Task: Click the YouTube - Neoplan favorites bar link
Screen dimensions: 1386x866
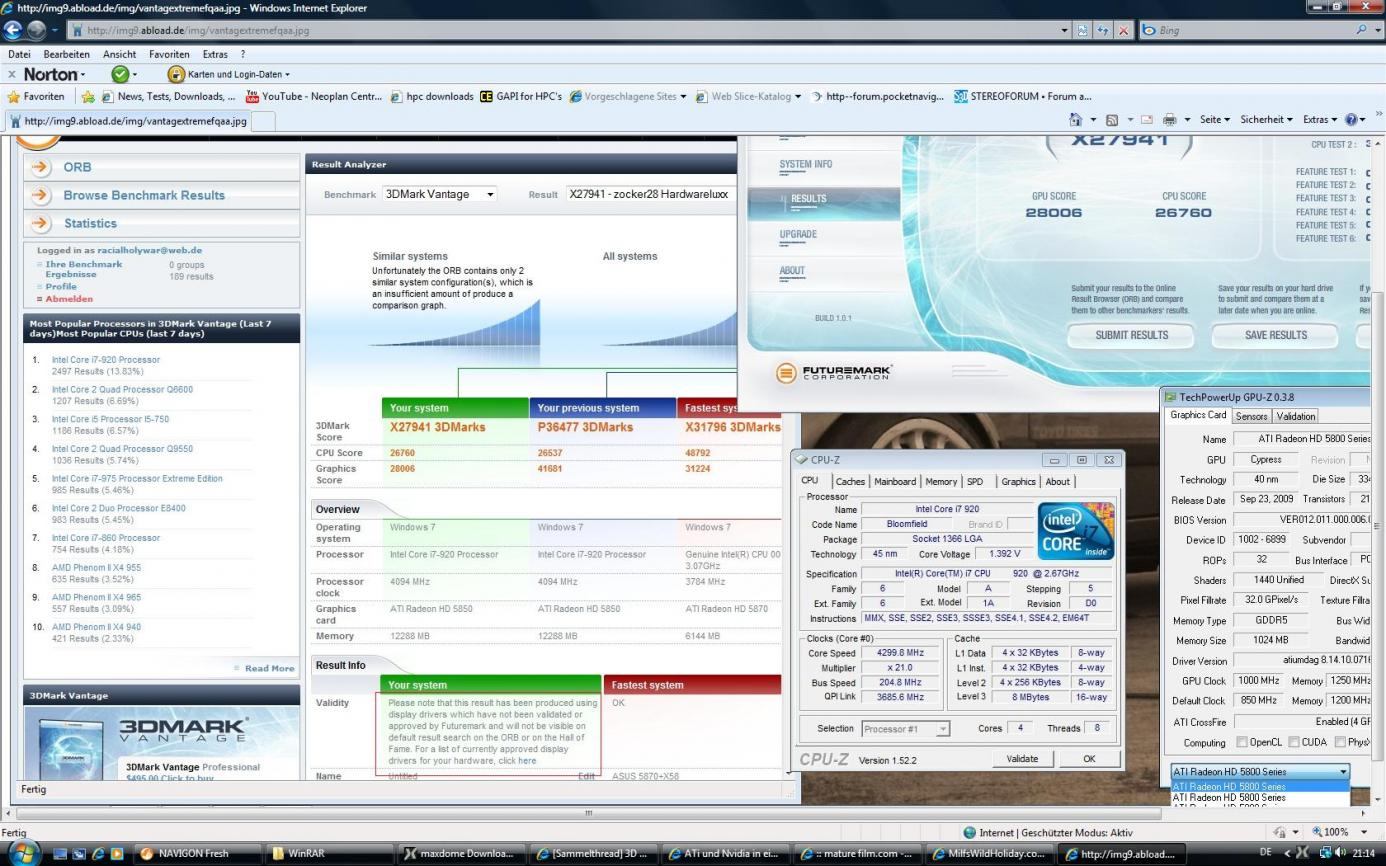Action: (x=313, y=96)
